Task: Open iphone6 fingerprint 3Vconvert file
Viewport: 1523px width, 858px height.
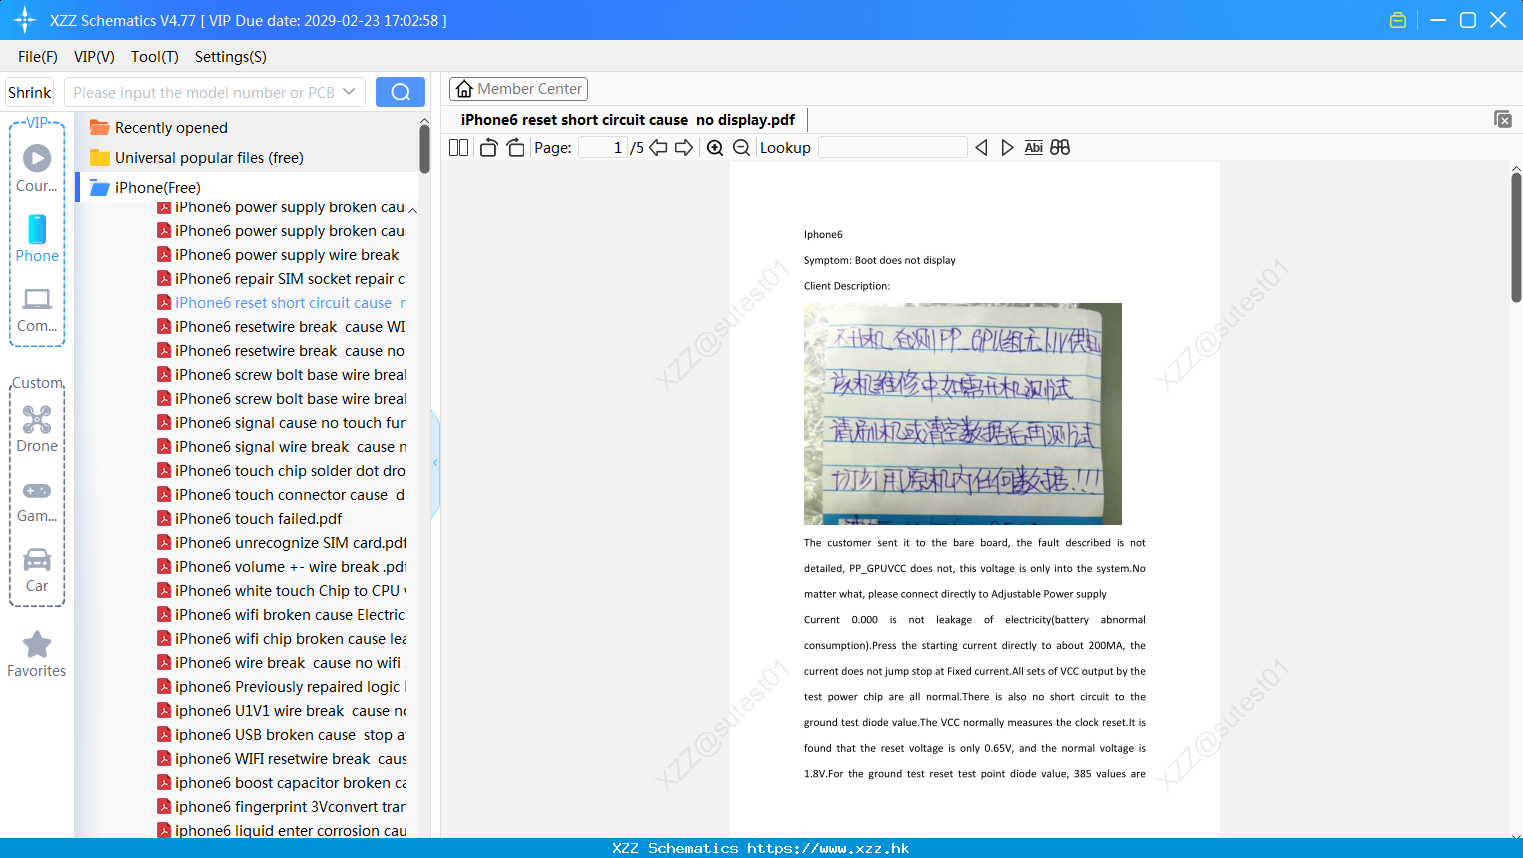Action: [281, 807]
